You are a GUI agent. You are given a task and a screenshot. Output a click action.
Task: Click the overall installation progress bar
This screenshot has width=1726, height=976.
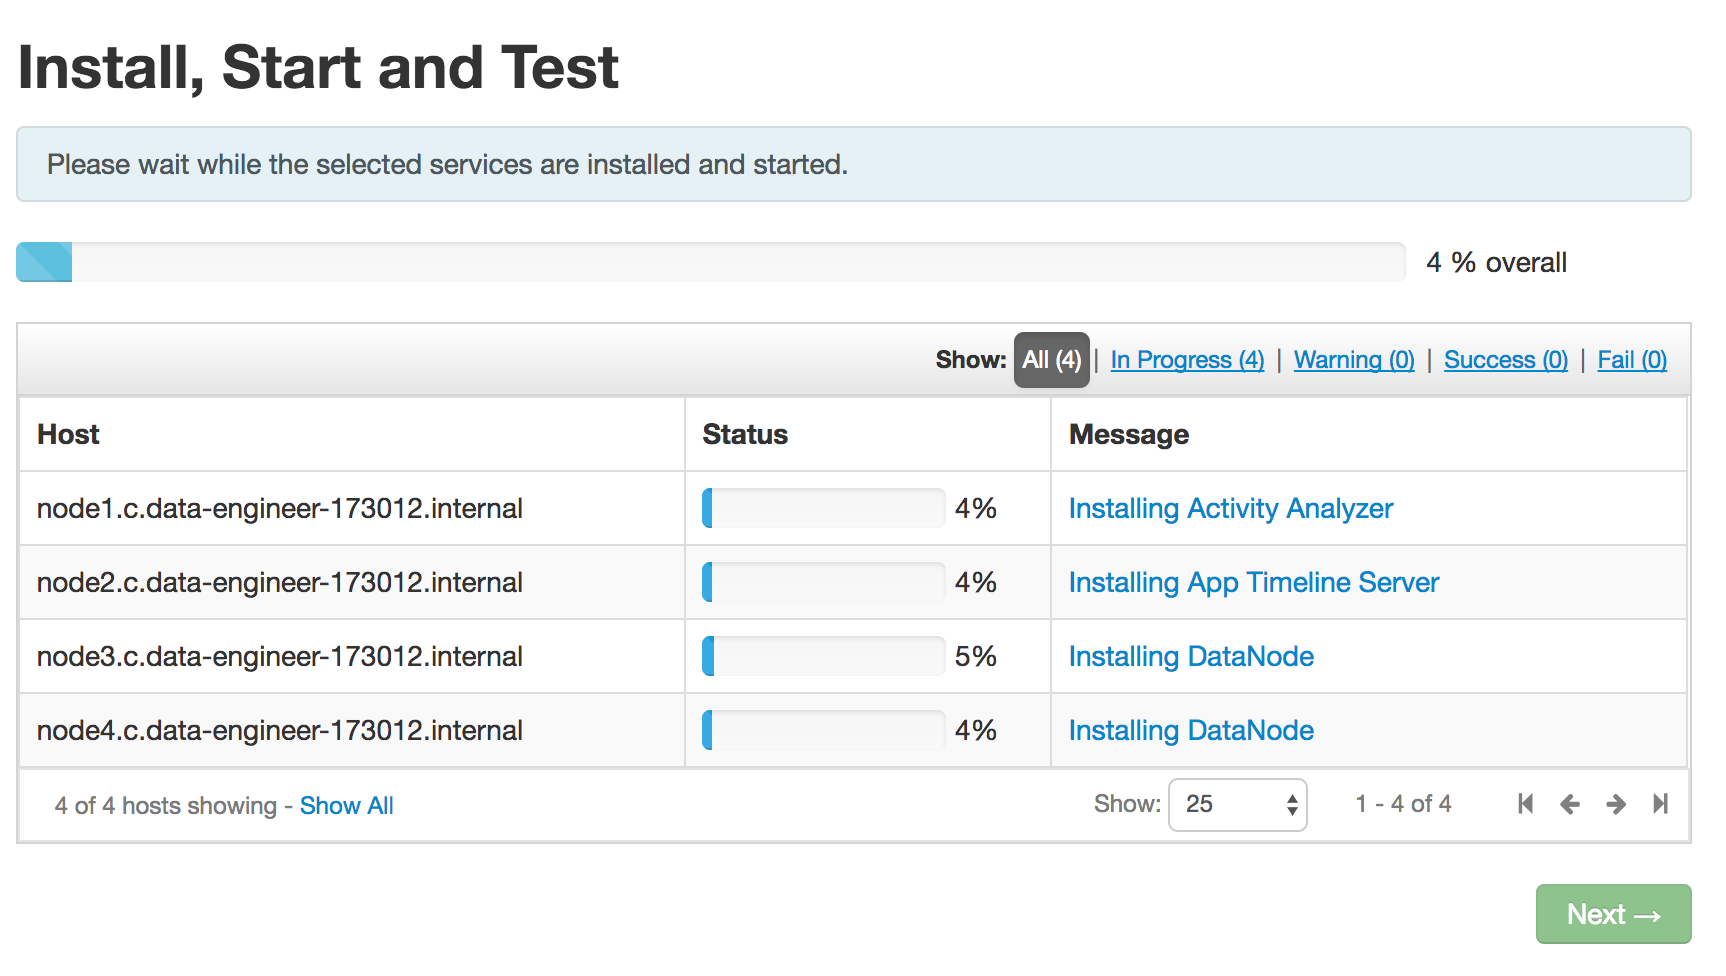pyautogui.click(x=710, y=262)
